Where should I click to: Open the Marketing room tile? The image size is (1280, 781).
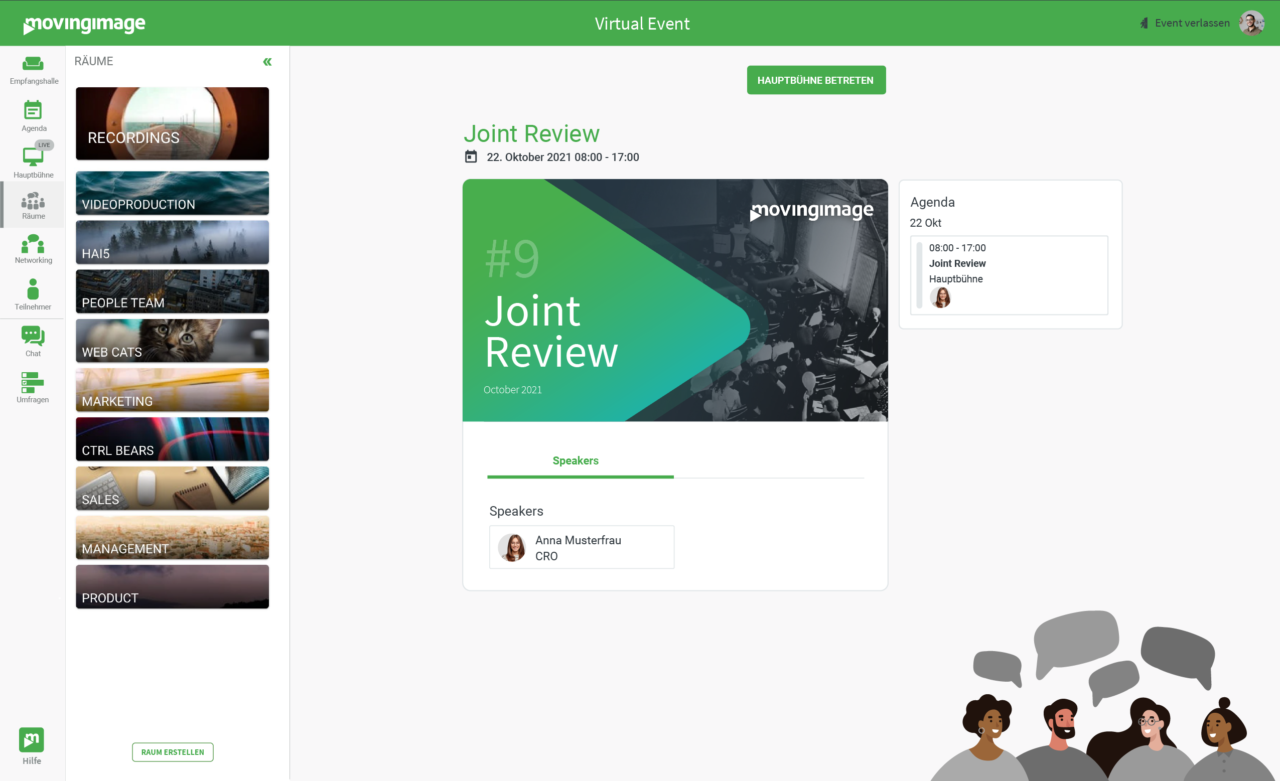coord(172,390)
